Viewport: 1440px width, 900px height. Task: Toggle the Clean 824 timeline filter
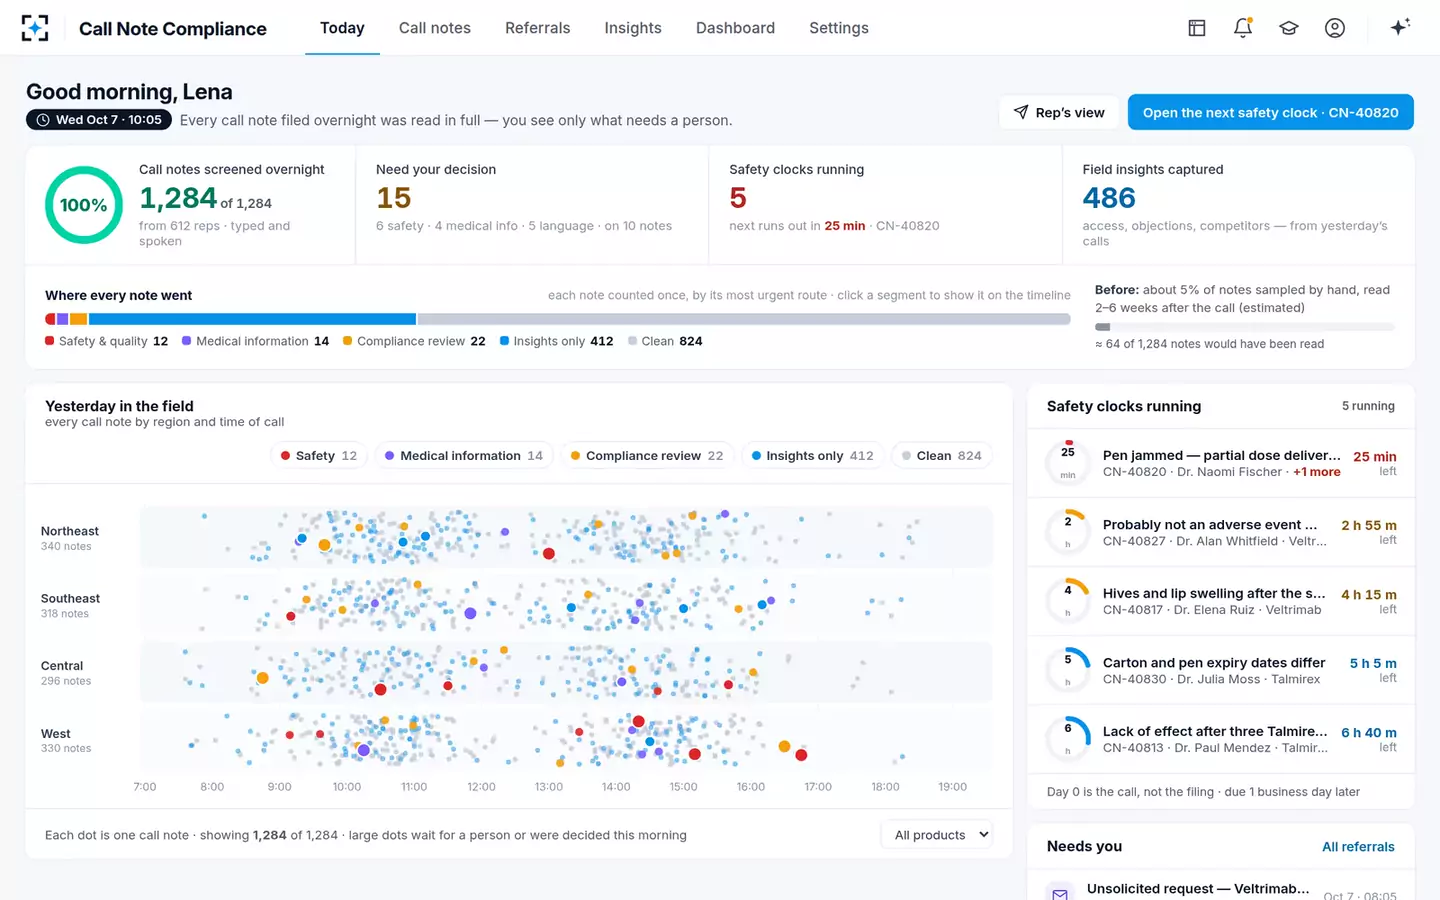941,456
